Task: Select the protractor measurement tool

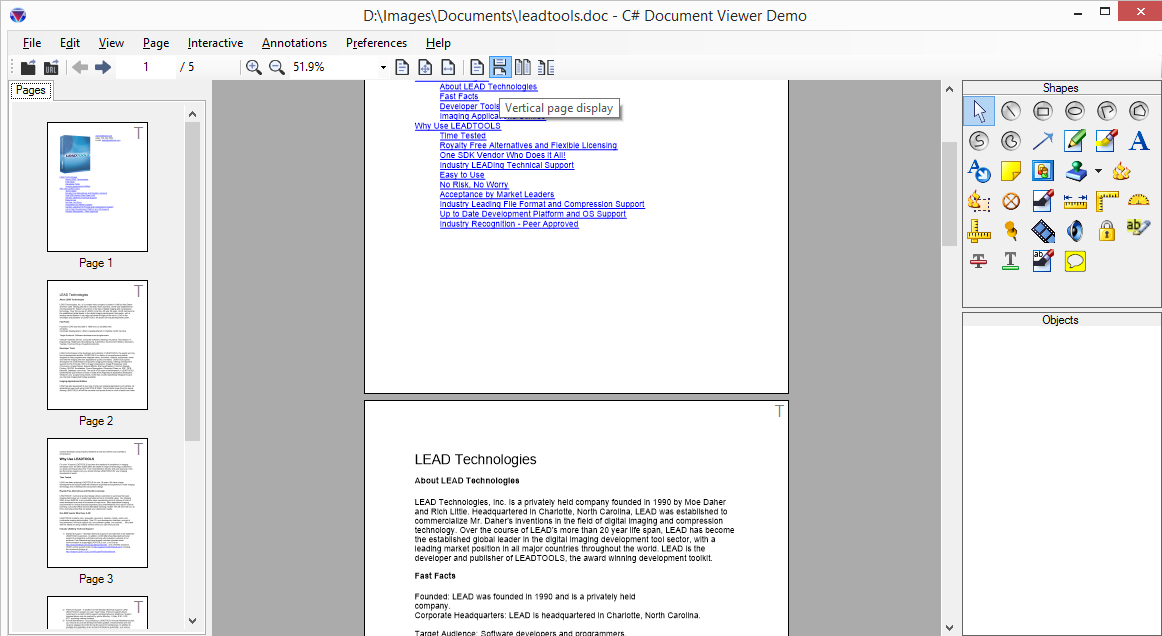Action: point(1138,201)
